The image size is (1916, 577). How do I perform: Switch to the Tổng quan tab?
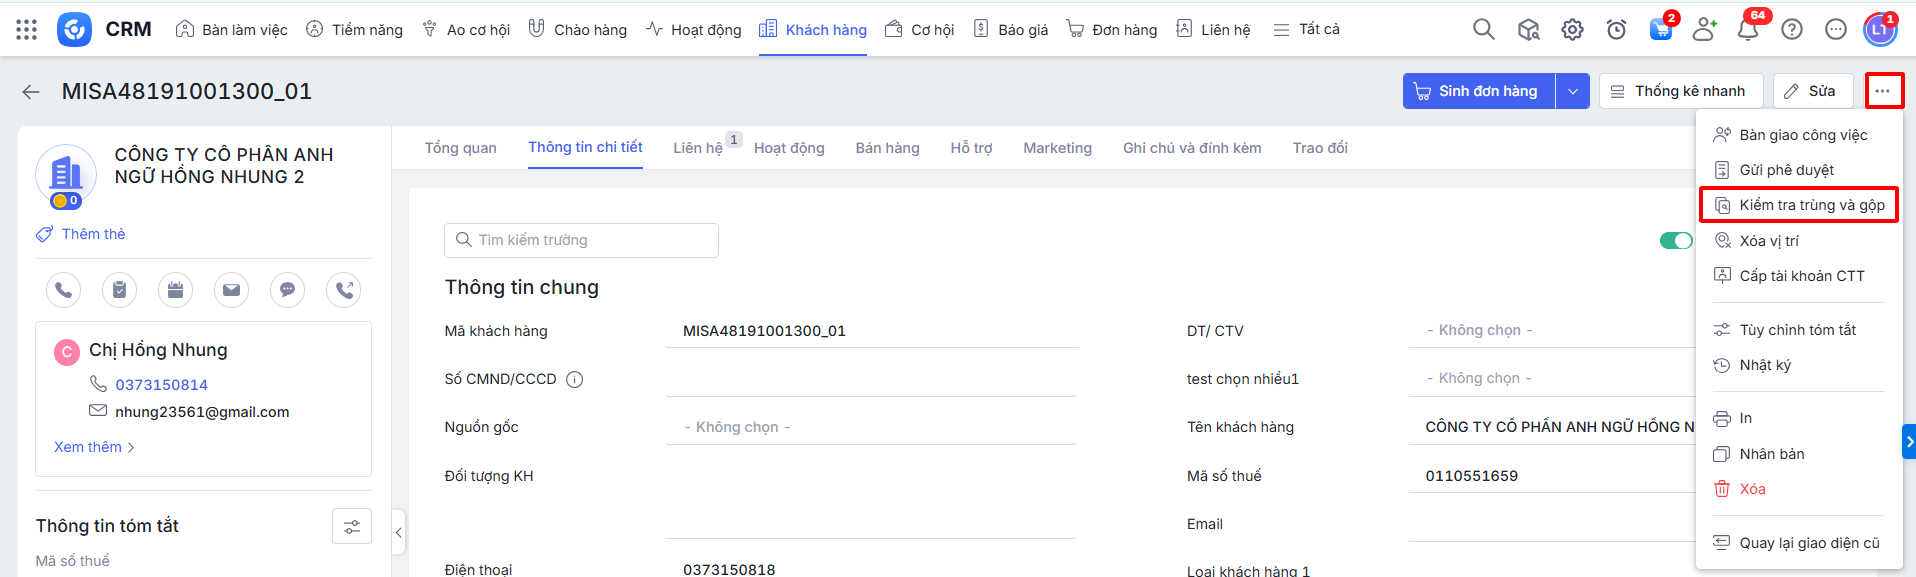460,148
